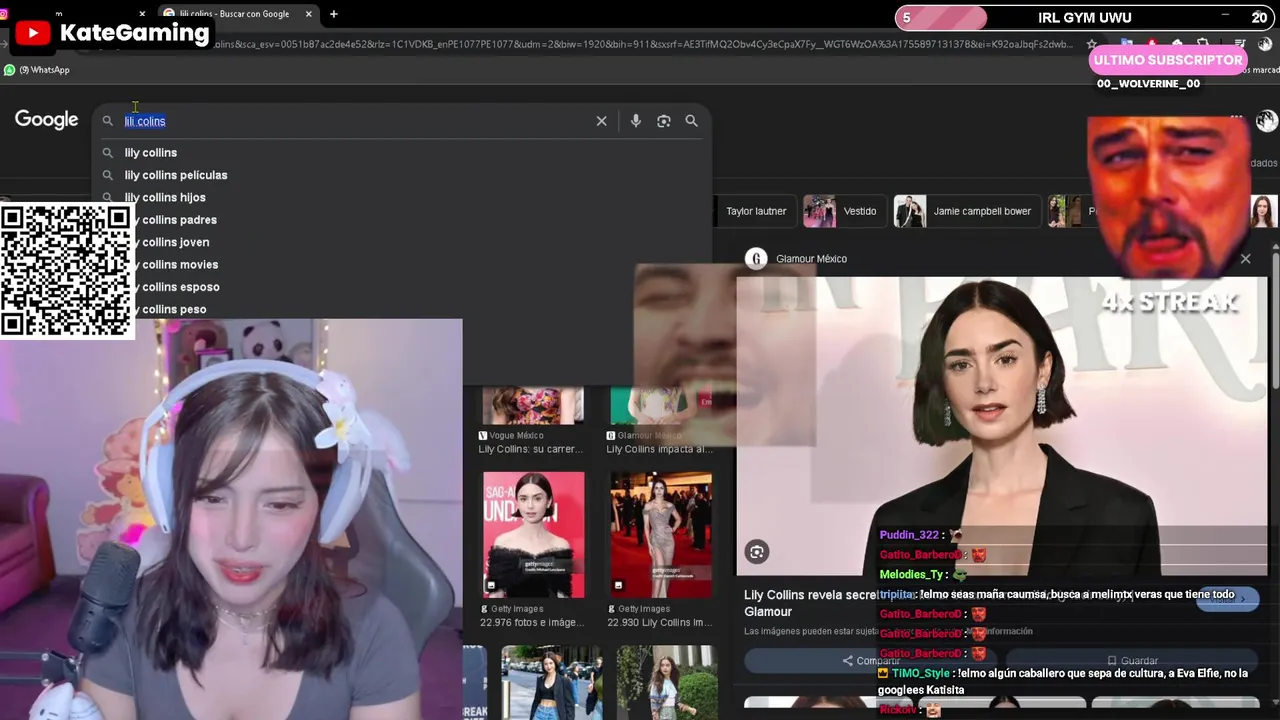
Task: Close the first browser tab
Action: (142, 14)
